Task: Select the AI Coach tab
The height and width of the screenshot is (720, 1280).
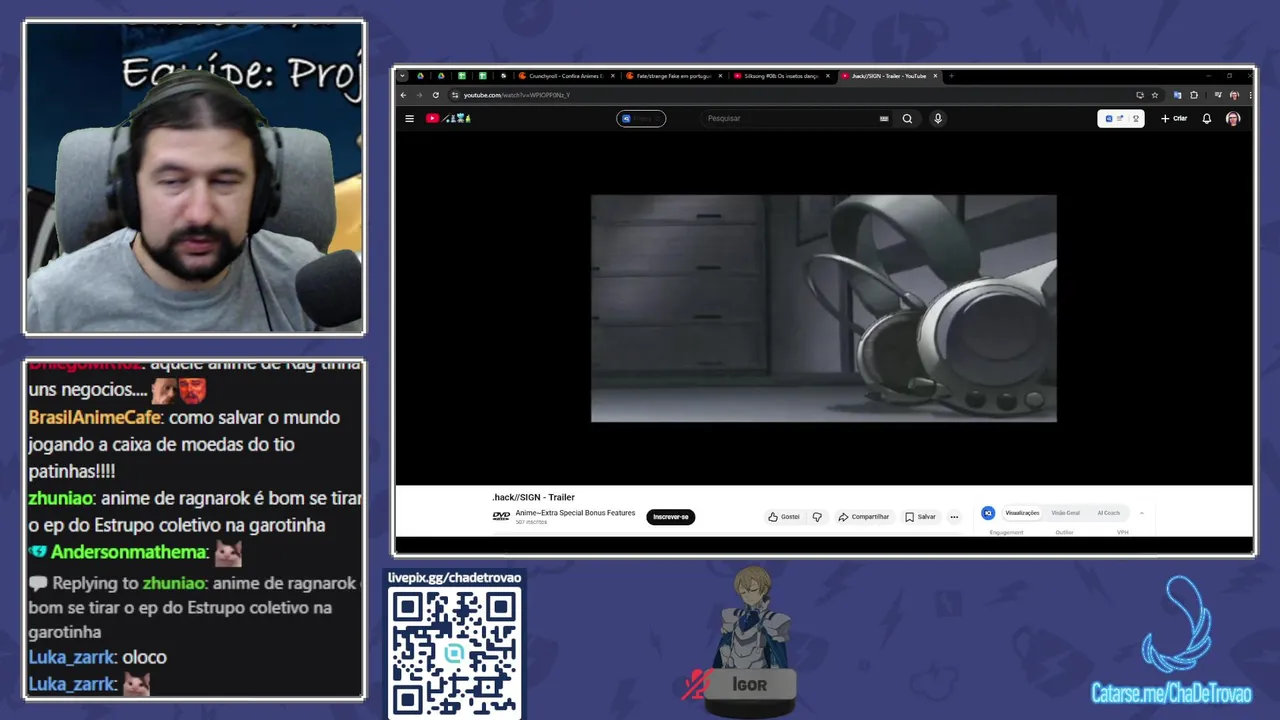Action: click(1108, 513)
